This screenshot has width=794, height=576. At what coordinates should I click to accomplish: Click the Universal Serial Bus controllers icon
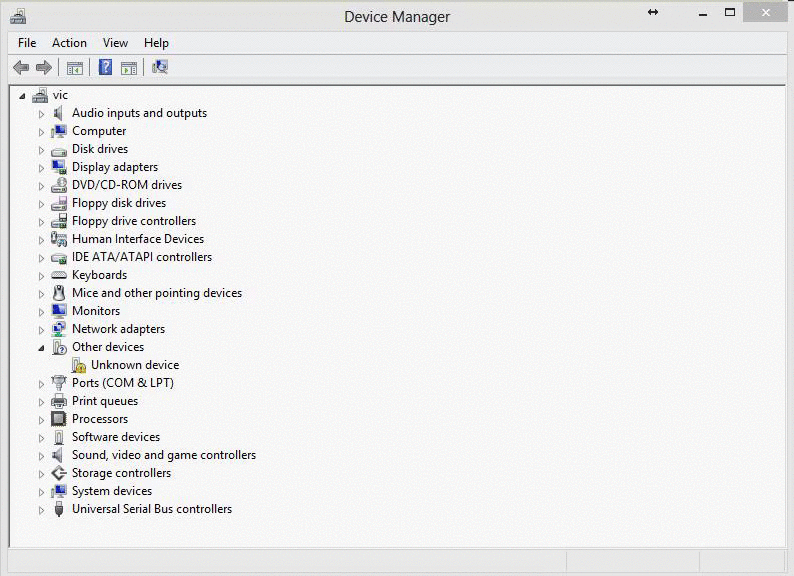[59, 509]
